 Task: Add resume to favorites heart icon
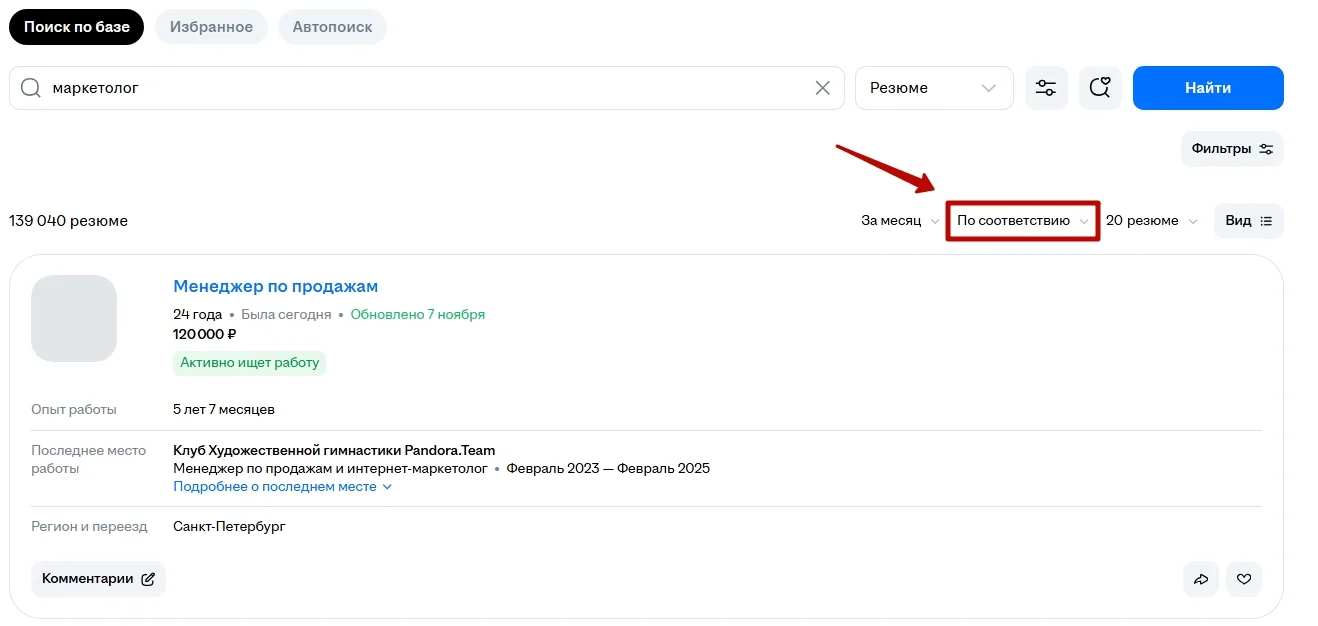pos(1244,578)
